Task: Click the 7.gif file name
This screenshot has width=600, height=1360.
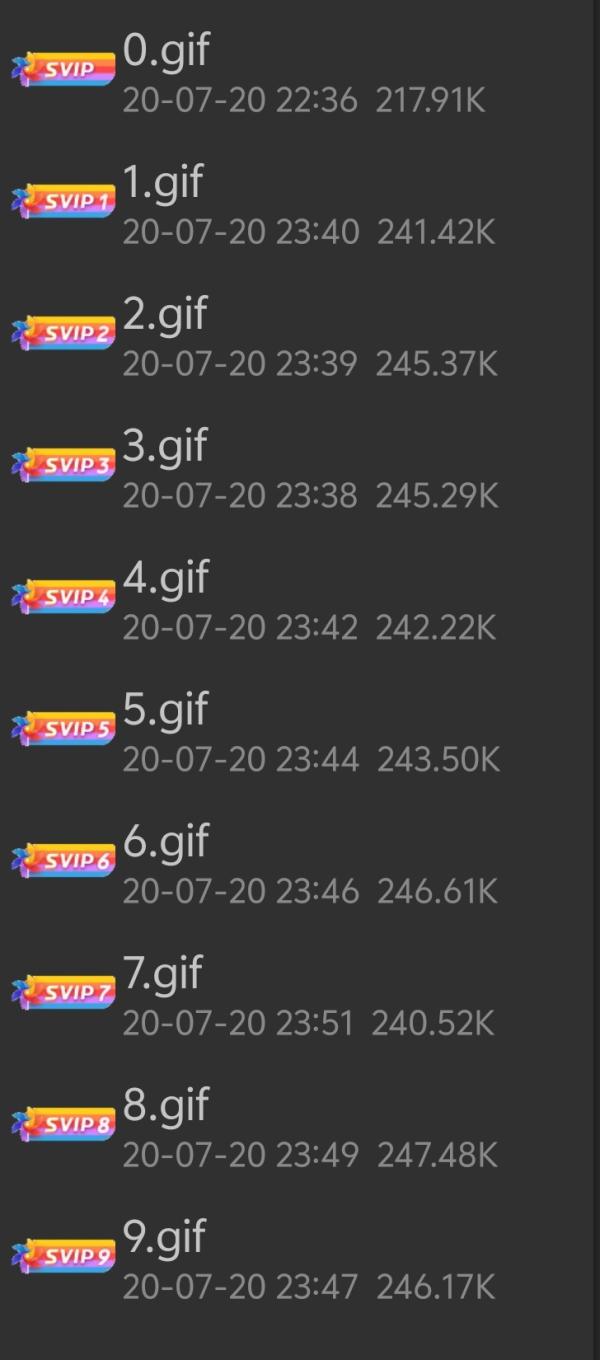Action: pyautogui.click(x=163, y=974)
